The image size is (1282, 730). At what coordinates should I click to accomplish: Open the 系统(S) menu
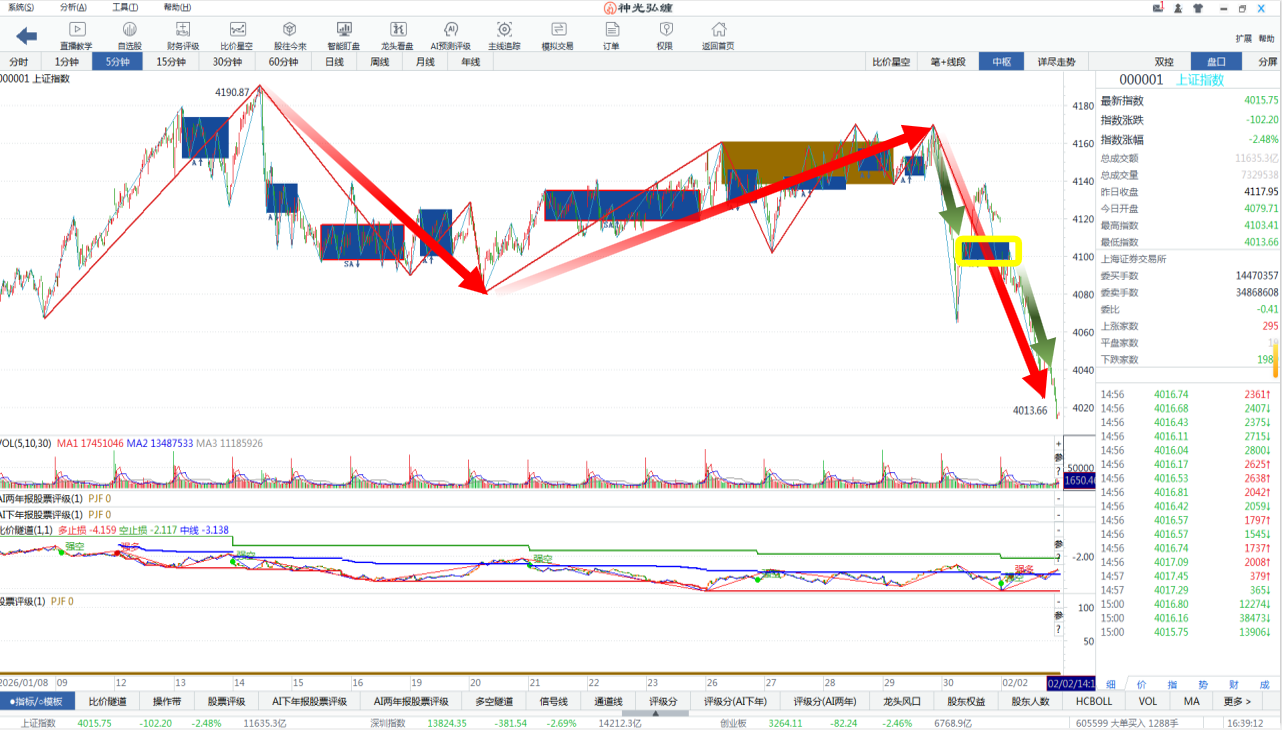coord(20,7)
